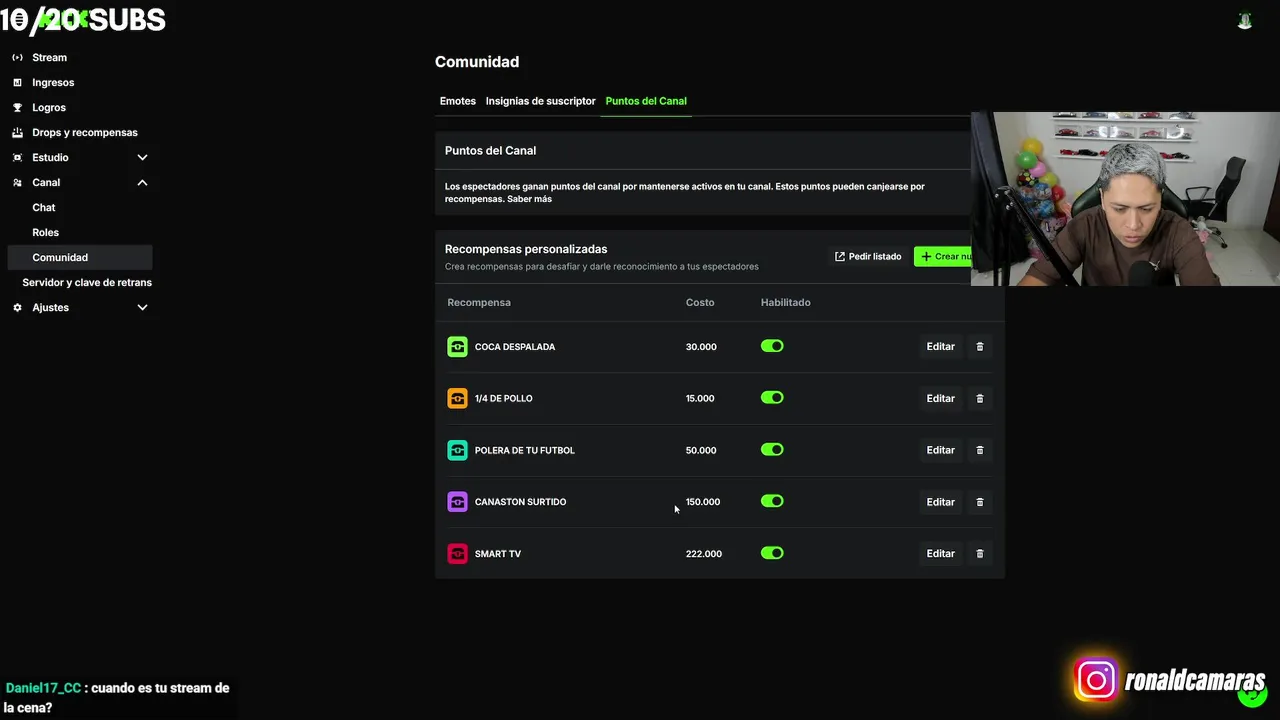Switch to the Emotes tab
Screen dimensions: 1280x720
click(458, 101)
